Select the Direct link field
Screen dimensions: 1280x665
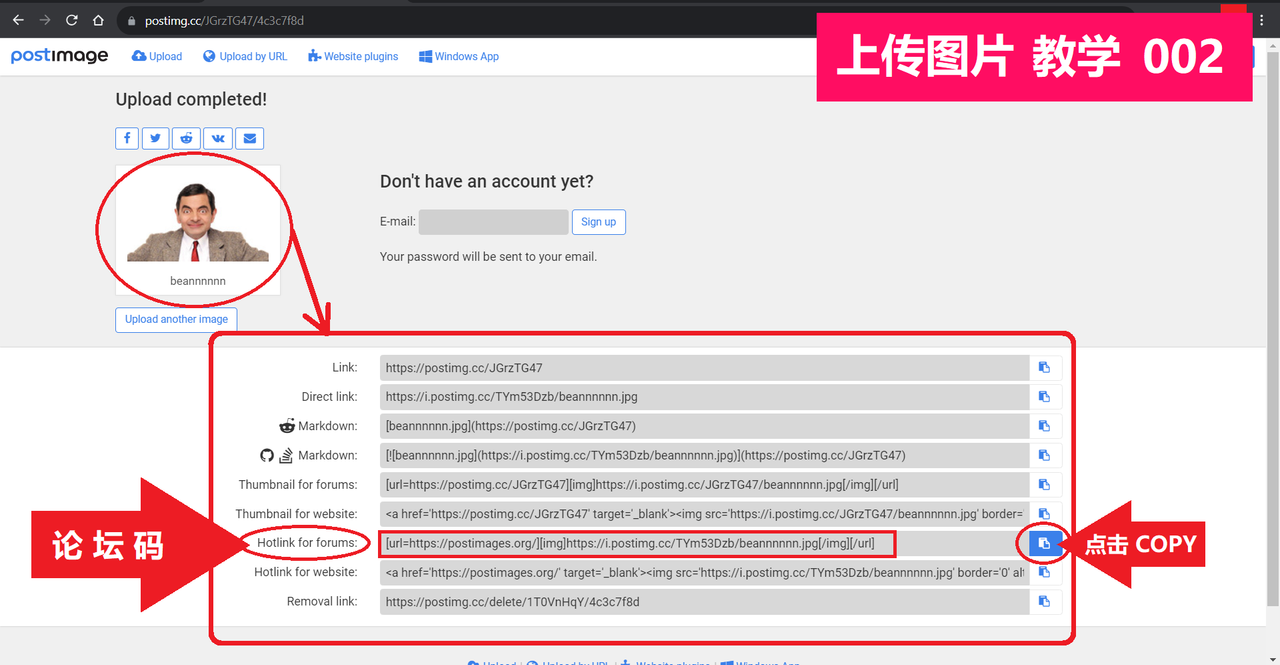tap(704, 397)
